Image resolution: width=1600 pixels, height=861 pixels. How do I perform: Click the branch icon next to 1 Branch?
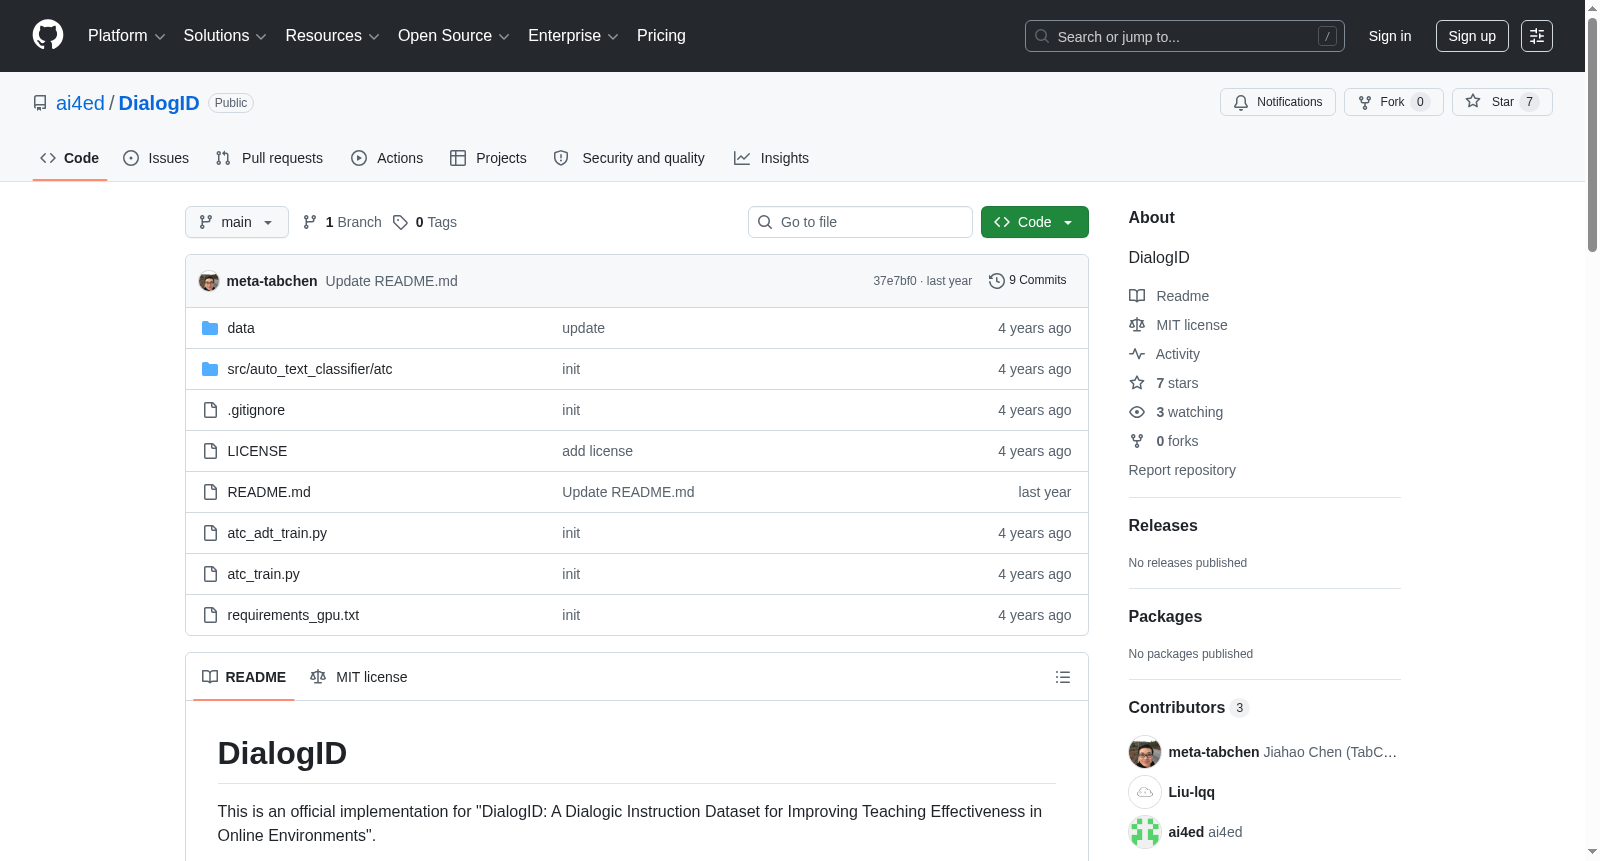pos(310,222)
